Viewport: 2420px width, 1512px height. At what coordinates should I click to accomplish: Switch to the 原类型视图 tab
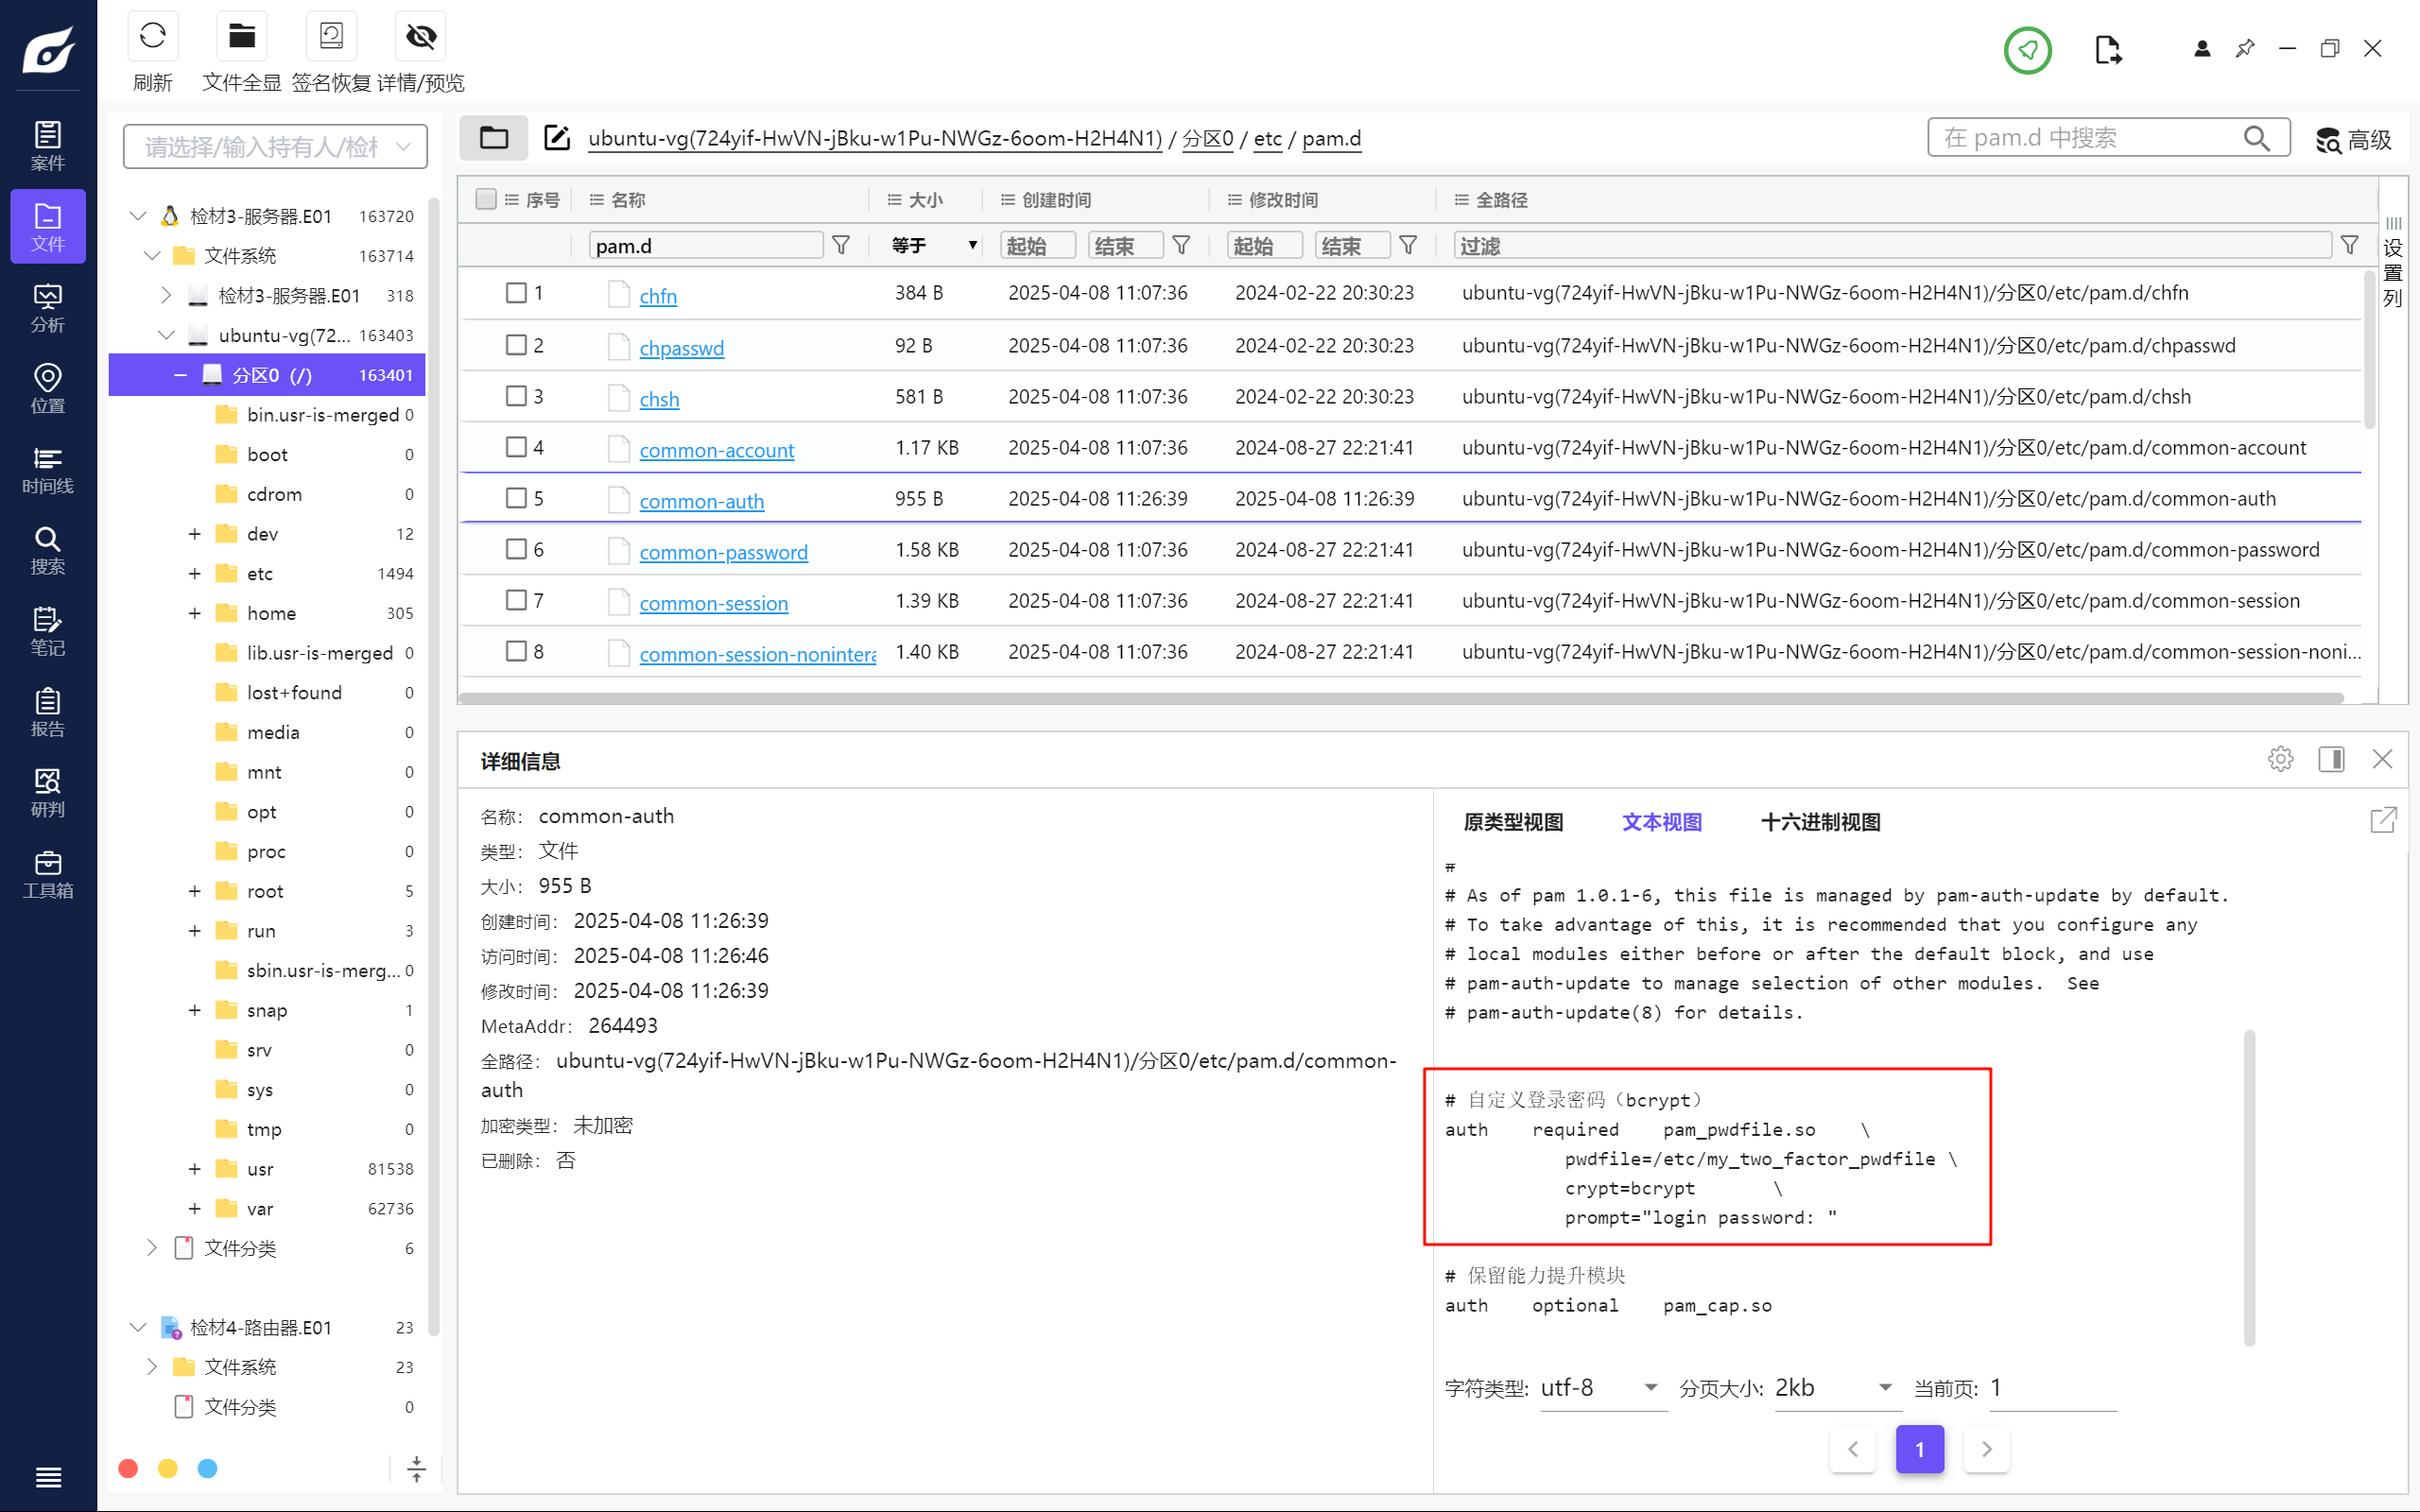tap(1513, 822)
